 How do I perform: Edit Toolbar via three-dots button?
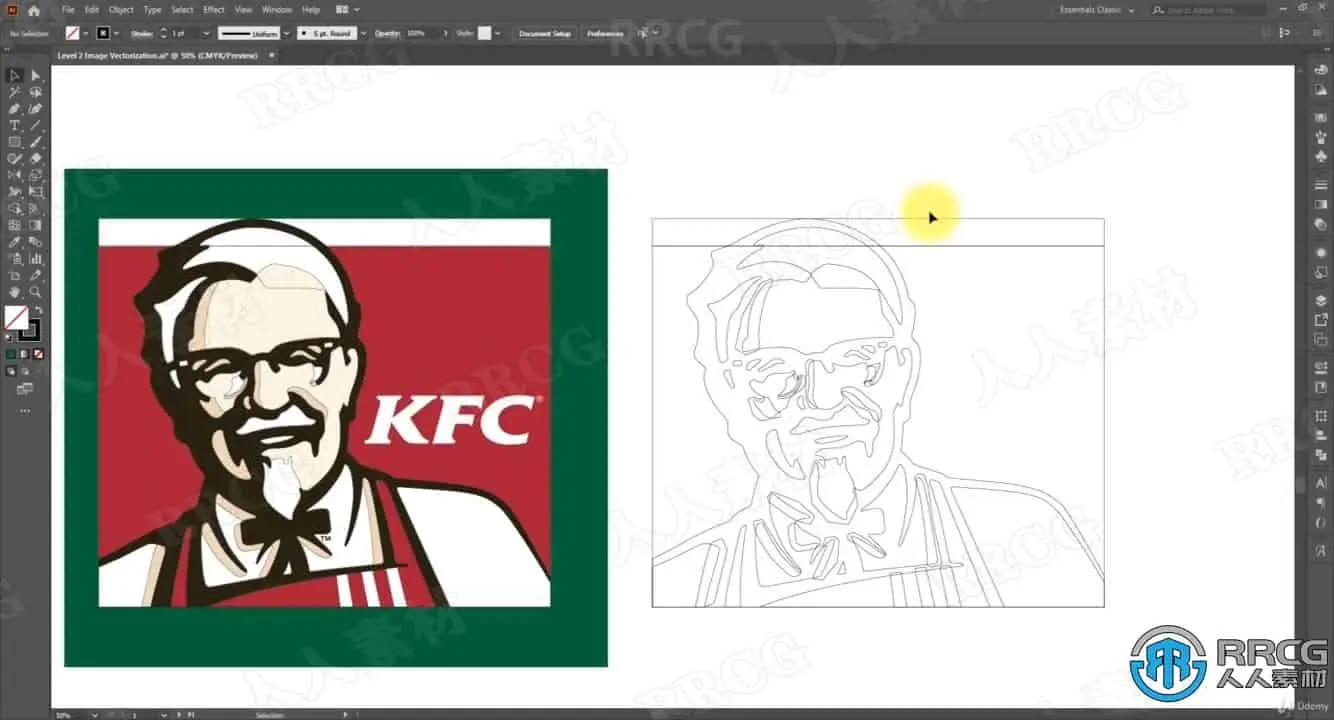25,411
